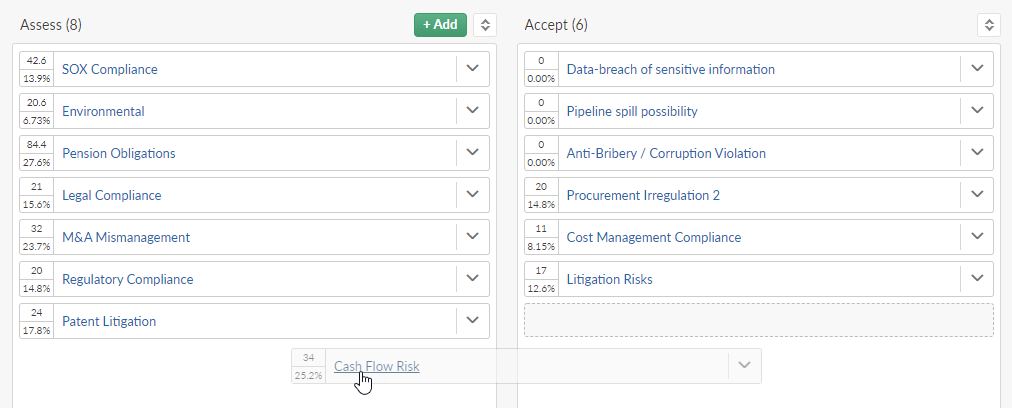Screen dimensions: 1012x408
Task: Expand the Pipeline spill possibility chevron
Action: 977,110
